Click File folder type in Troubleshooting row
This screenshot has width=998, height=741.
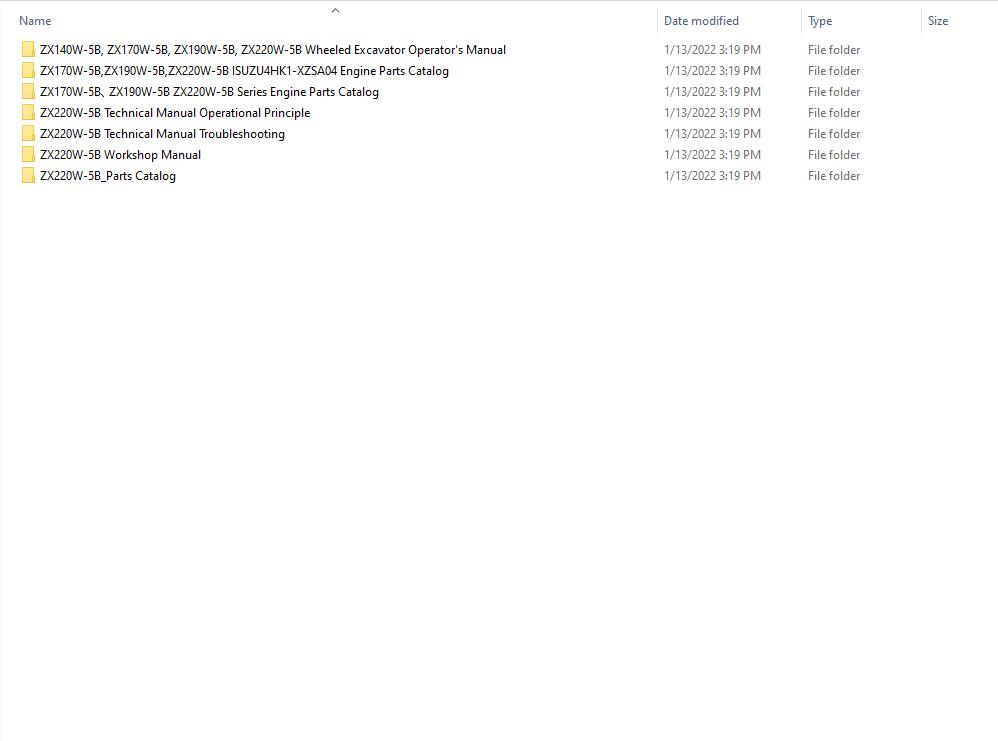(x=834, y=134)
